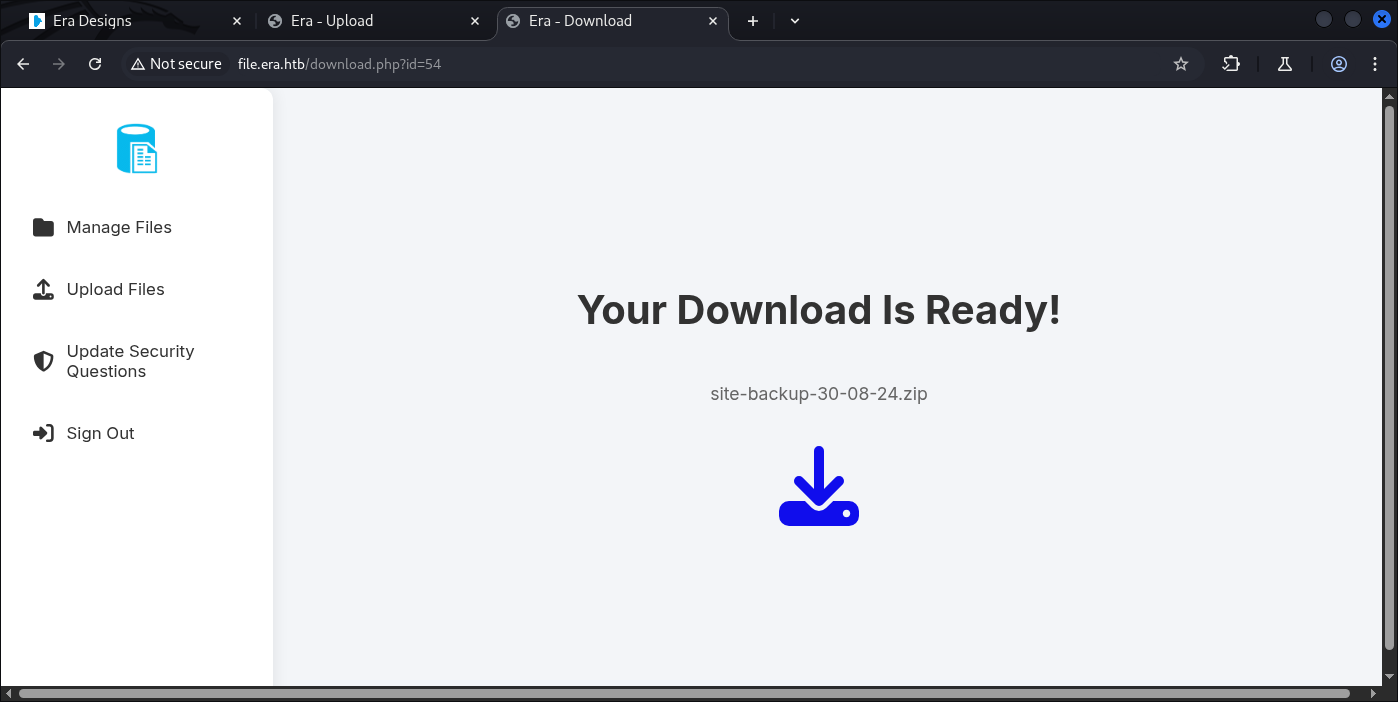Expand the tab search dropdown arrow
Screen dimensions: 1398x702
795,21
